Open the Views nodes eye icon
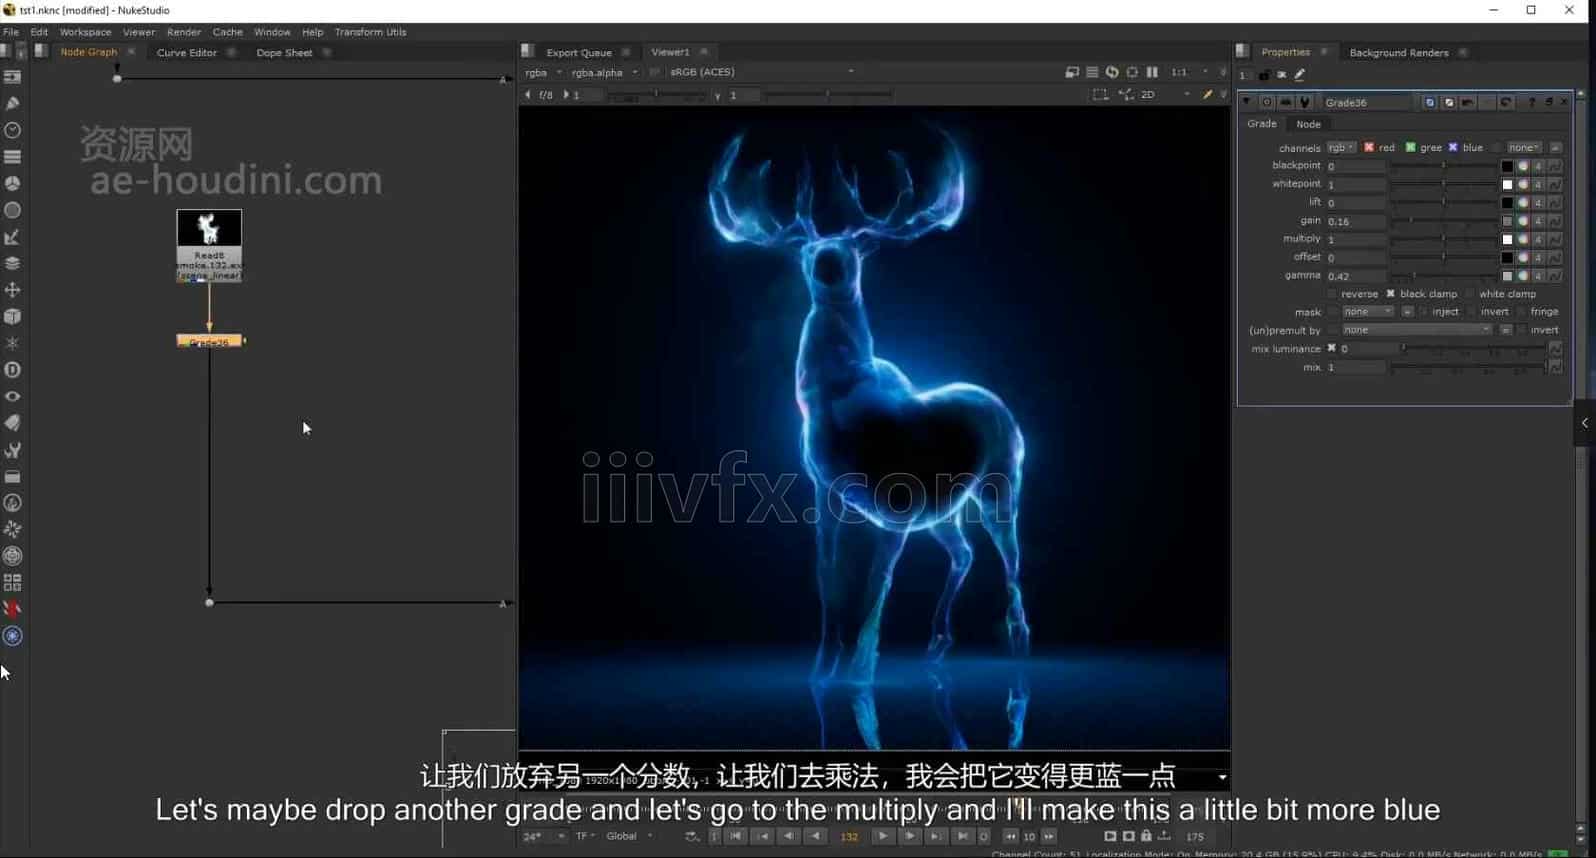Viewport: 1596px width, 858px height. (12, 396)
